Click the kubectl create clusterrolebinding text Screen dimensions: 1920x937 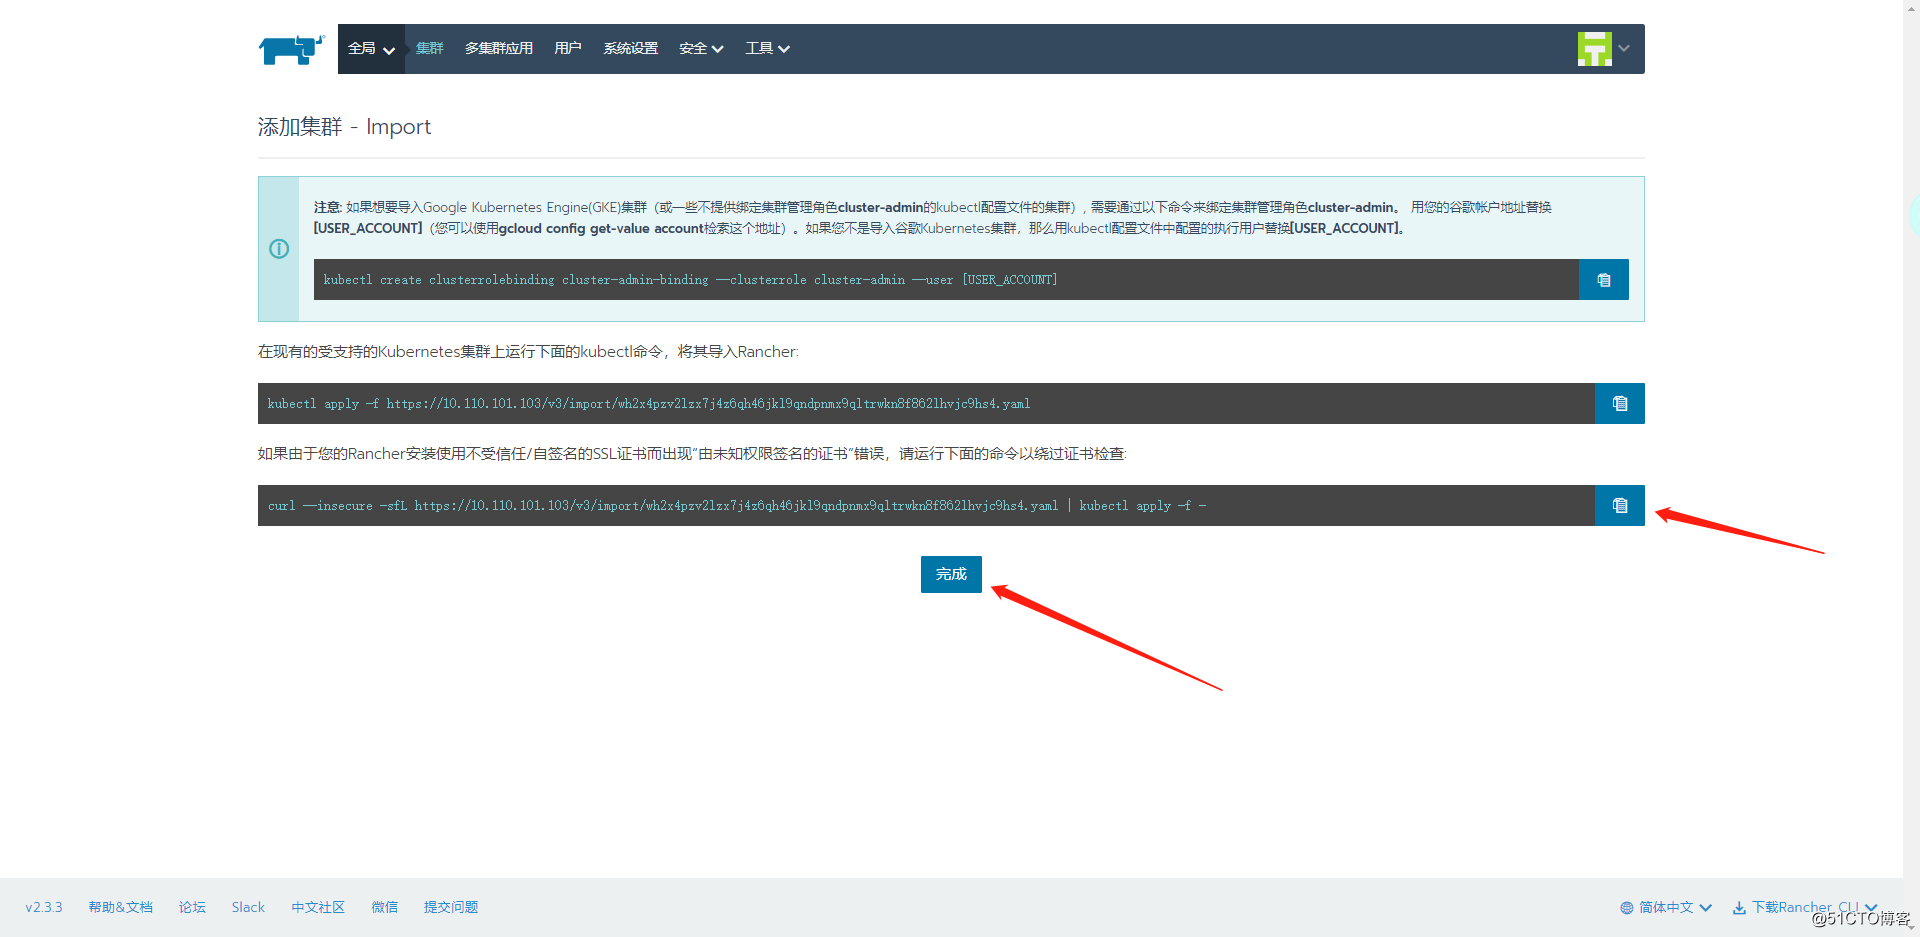[x=690, y=280]
